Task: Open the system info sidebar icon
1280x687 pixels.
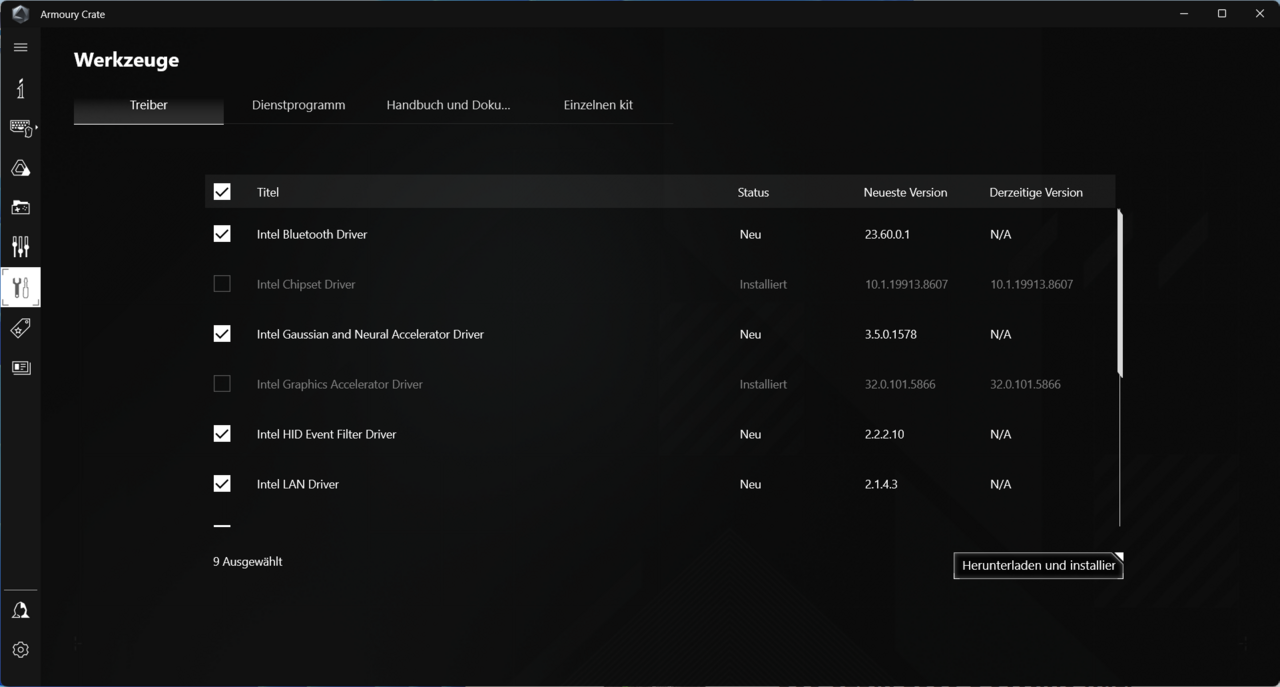Action: click(x=20, y=88)
